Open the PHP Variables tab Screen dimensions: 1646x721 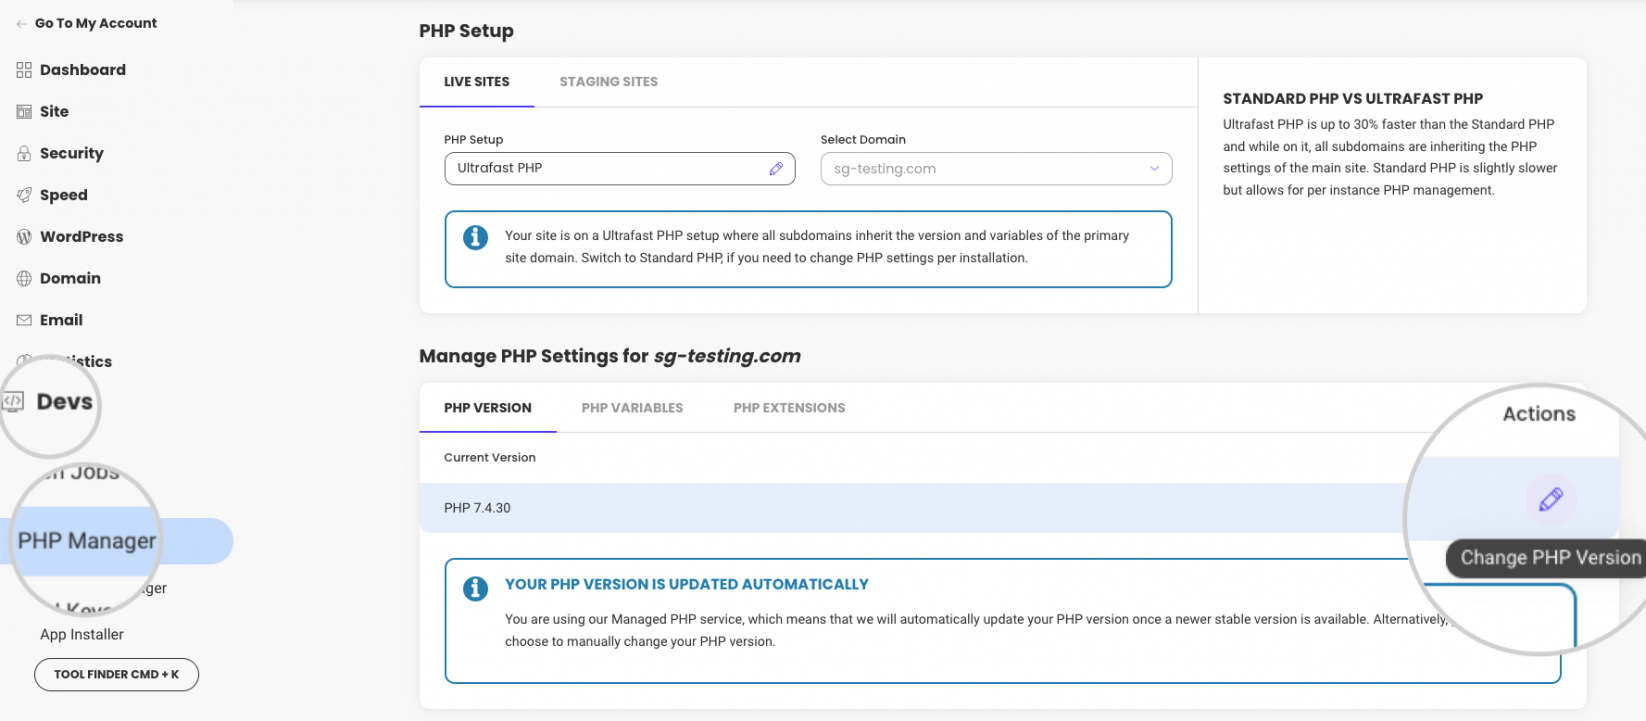tap(632, 408)
